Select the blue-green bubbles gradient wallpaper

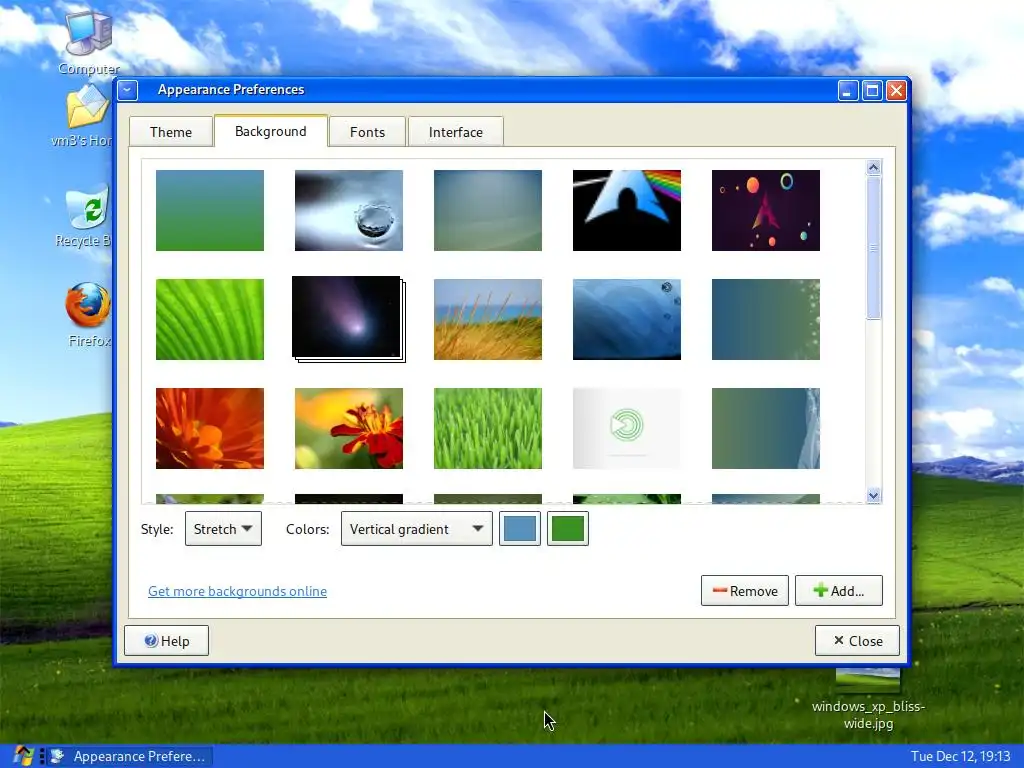[765, 319]
